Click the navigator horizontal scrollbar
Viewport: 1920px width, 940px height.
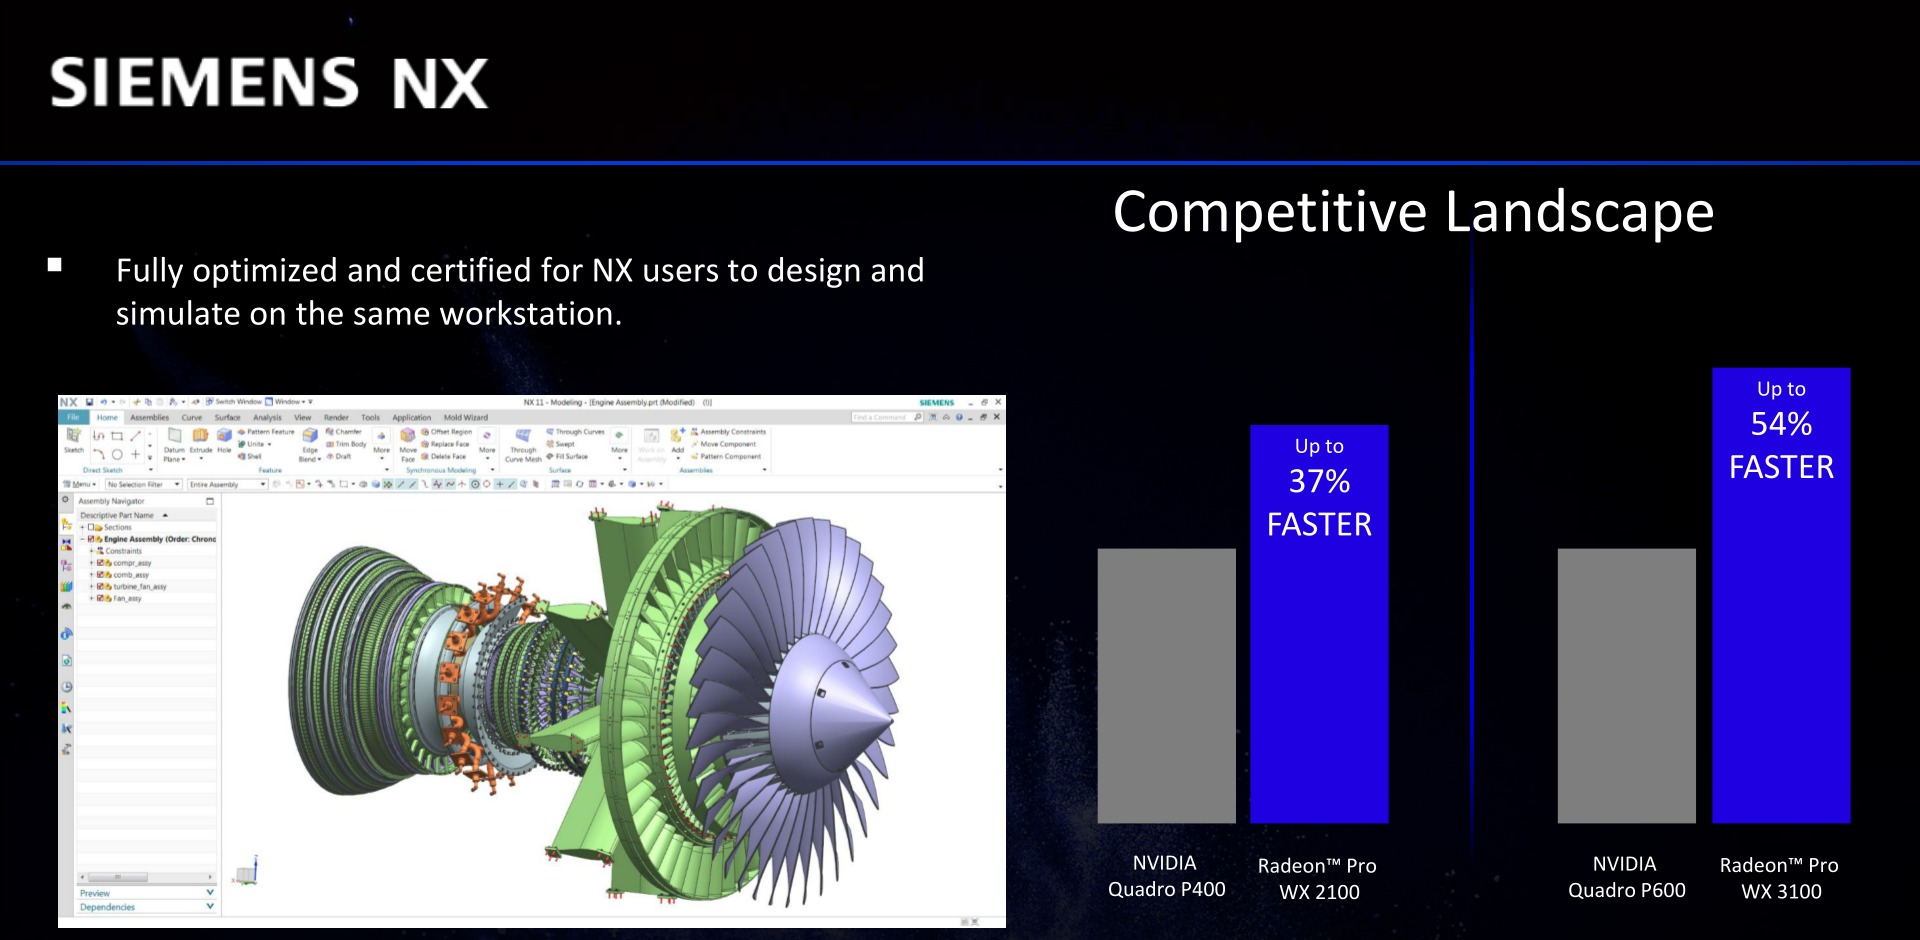point(146,877)
